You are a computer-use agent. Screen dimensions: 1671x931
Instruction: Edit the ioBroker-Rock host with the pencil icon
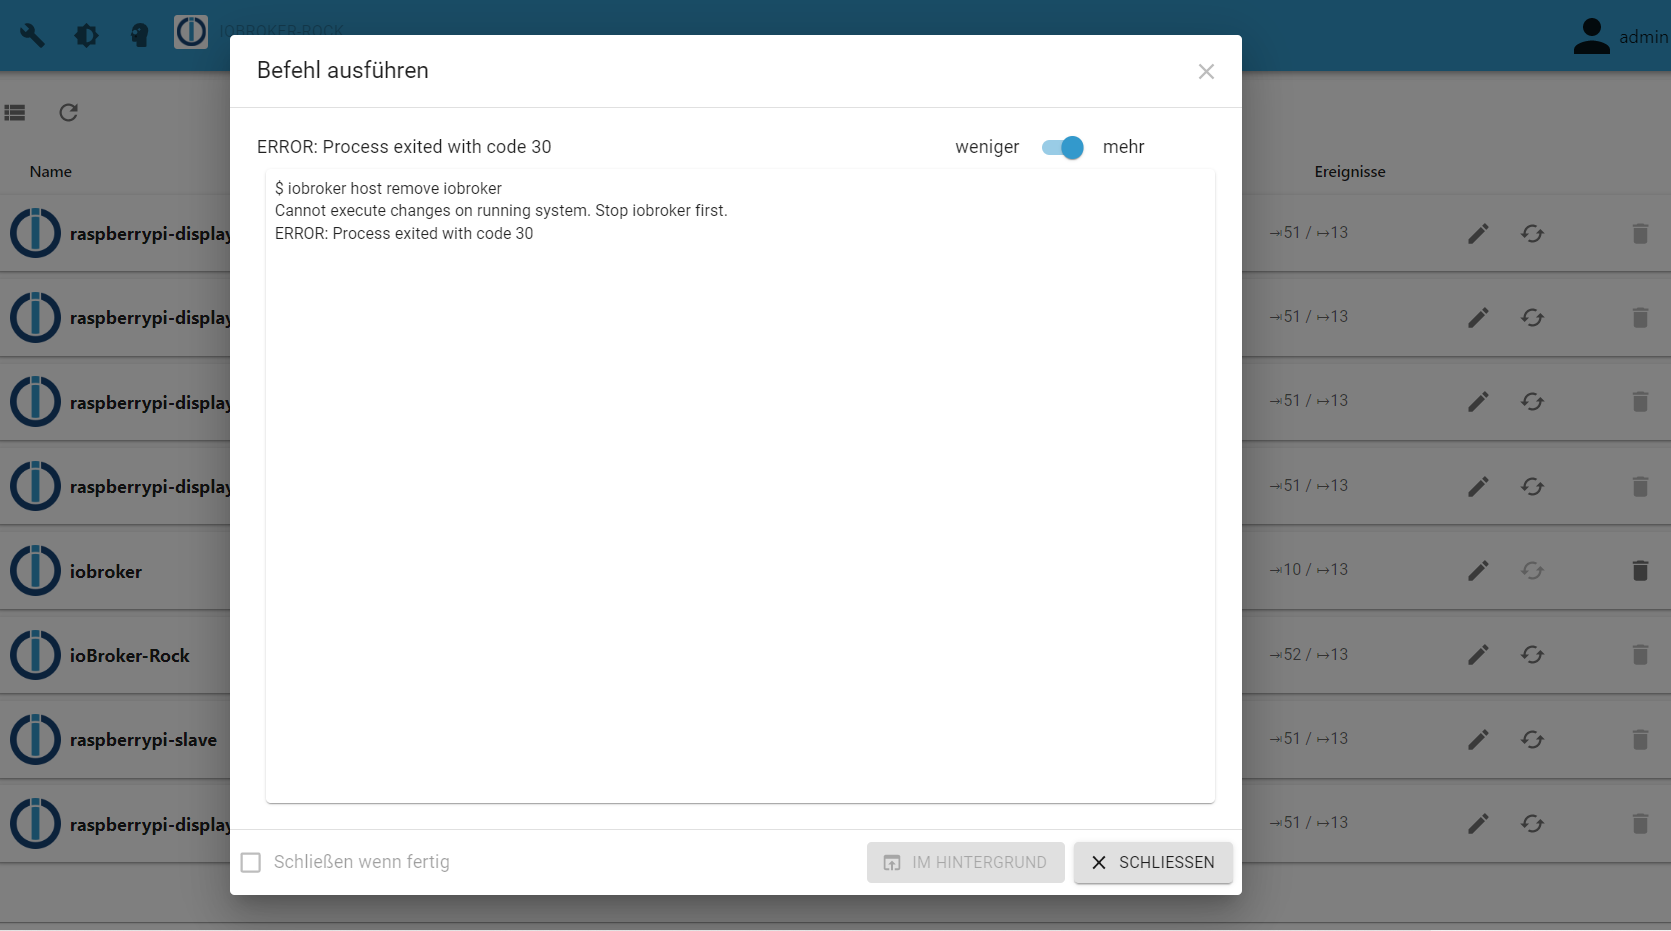point(1478,655)
